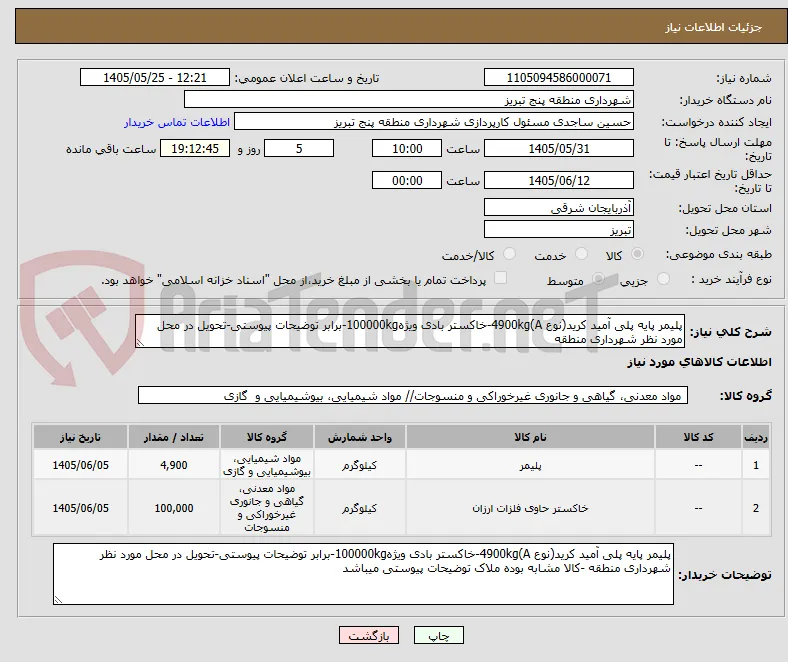Click کیلوگرم unit in the پلیمر row
788x662 pixels.
[x=360, y=465]
